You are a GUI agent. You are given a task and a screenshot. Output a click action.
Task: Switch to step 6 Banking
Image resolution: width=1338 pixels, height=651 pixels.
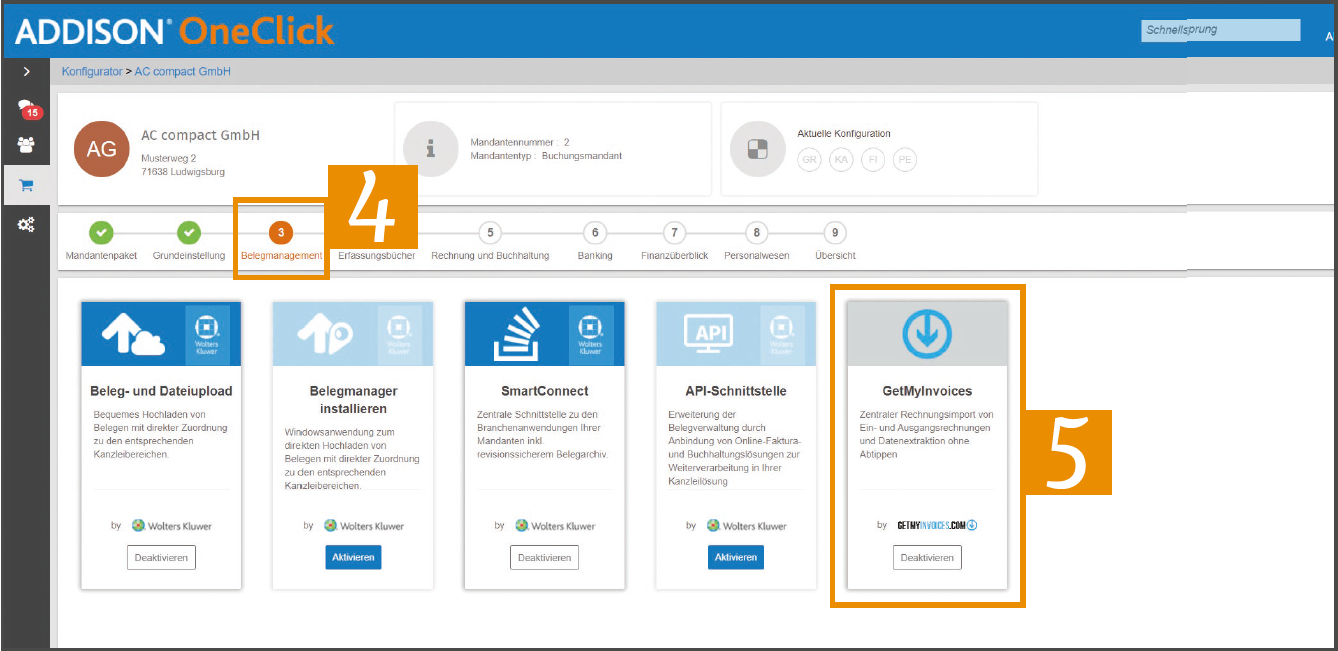(x=595, y=240)
